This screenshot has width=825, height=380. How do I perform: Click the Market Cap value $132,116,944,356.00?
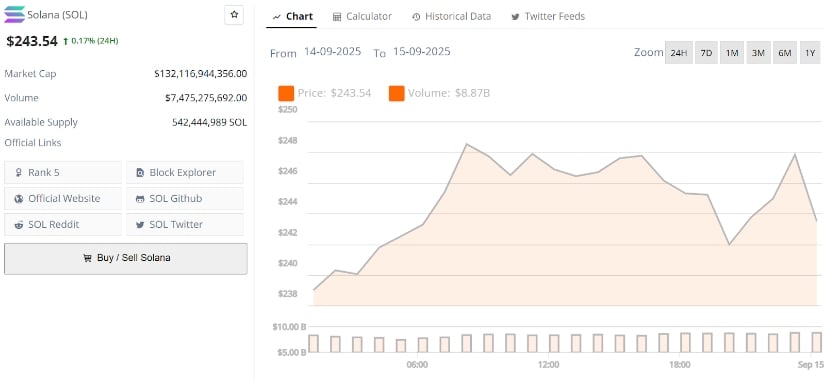tap(200, 74)
